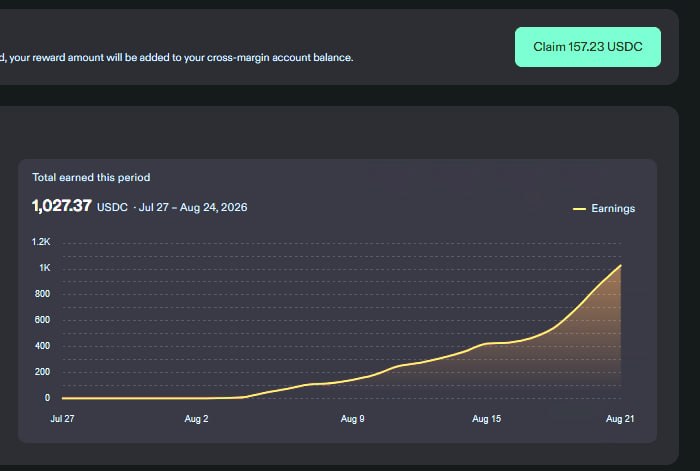
Task: Click the 1K y-axis label
Action: (x=45, y=268)
